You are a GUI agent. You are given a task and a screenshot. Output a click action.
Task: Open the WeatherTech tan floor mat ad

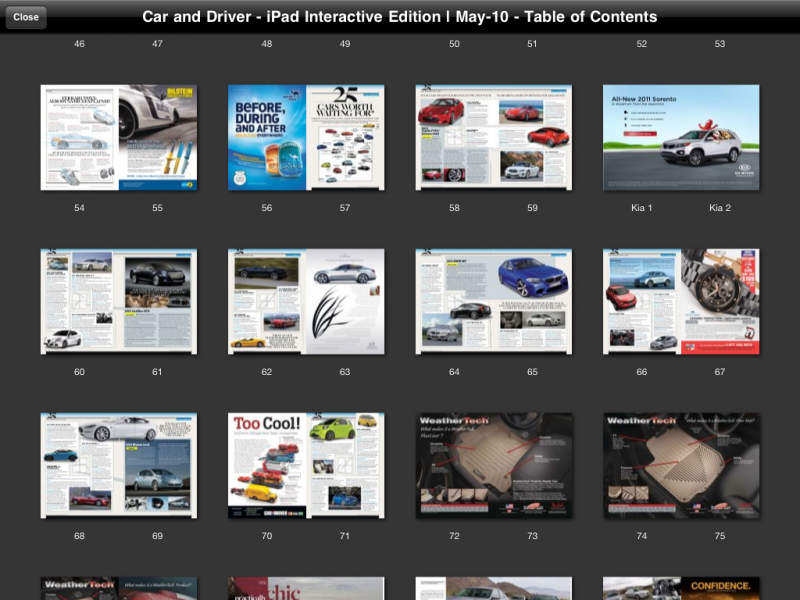pos(493,465)
